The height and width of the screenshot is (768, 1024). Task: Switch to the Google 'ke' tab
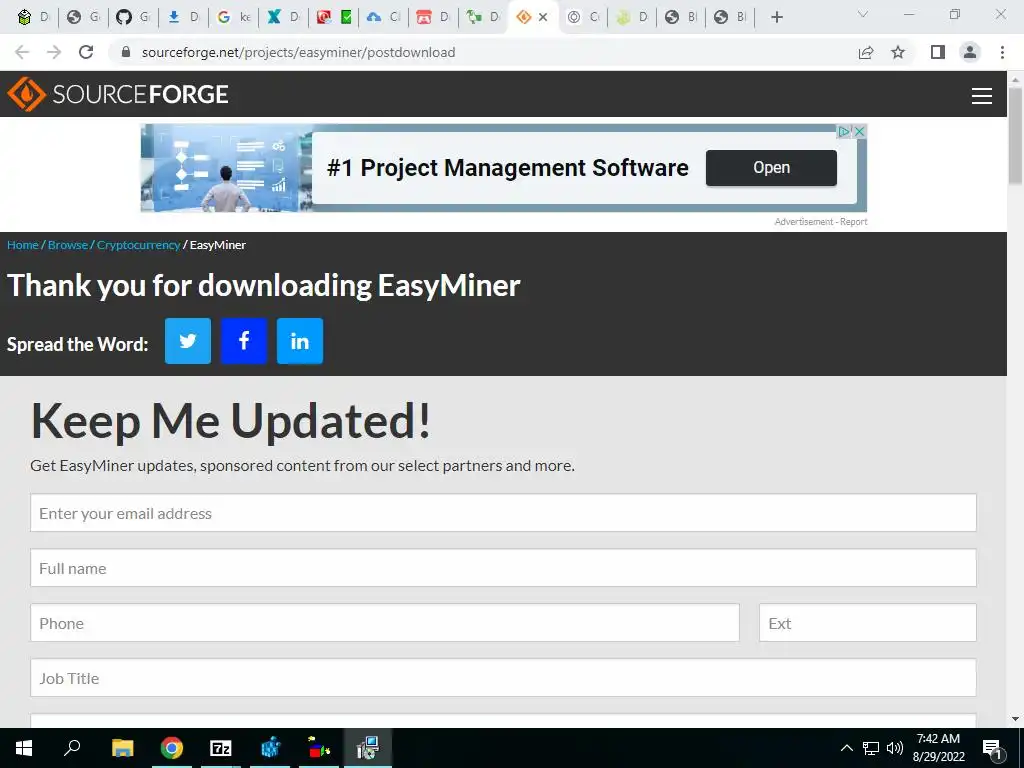(234, 18)
